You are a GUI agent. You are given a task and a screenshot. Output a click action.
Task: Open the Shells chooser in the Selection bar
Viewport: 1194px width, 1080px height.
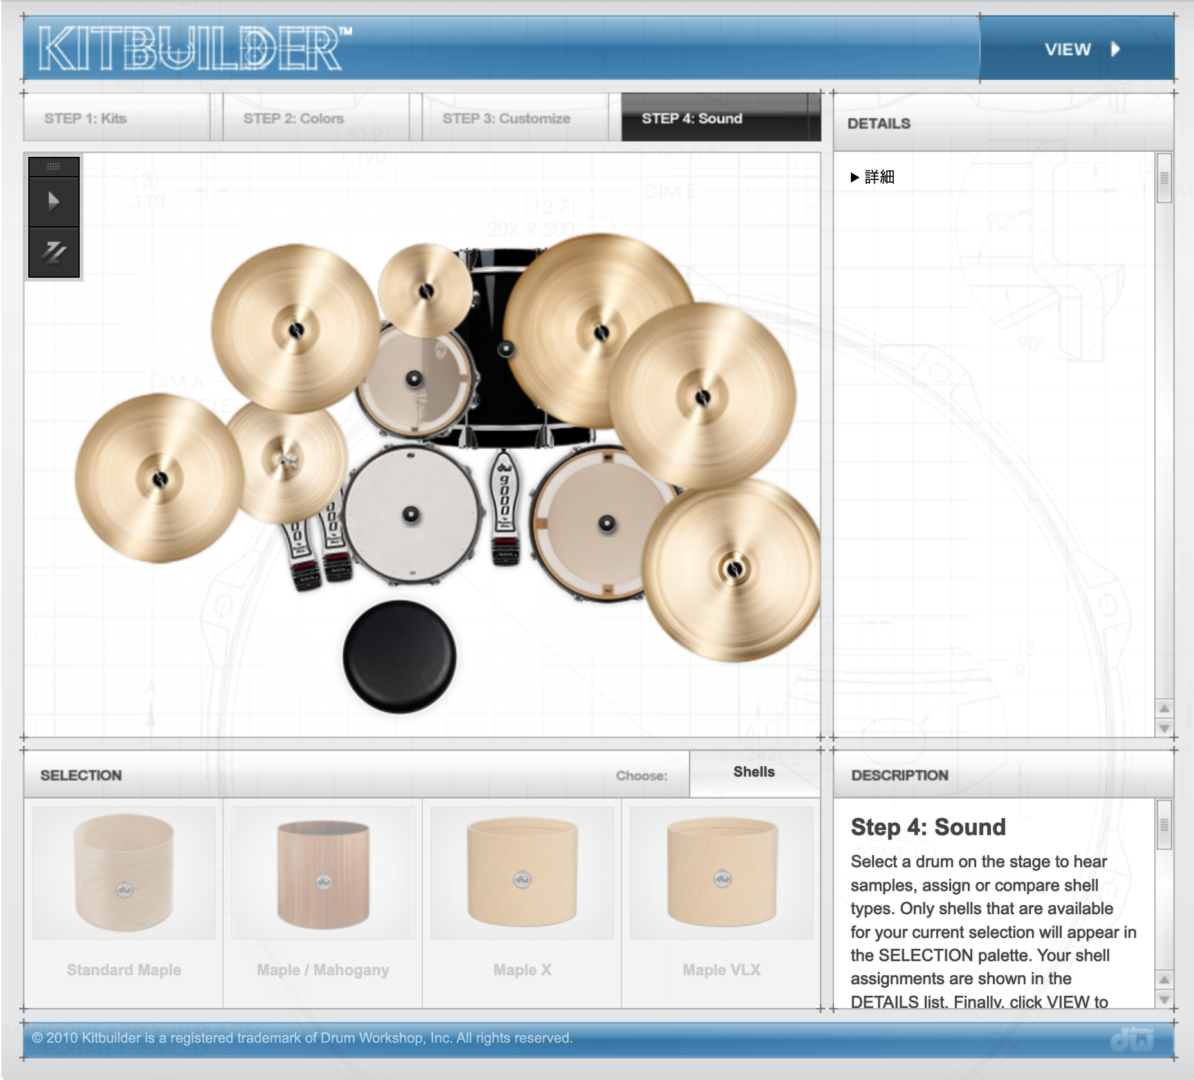coord(754,772)
